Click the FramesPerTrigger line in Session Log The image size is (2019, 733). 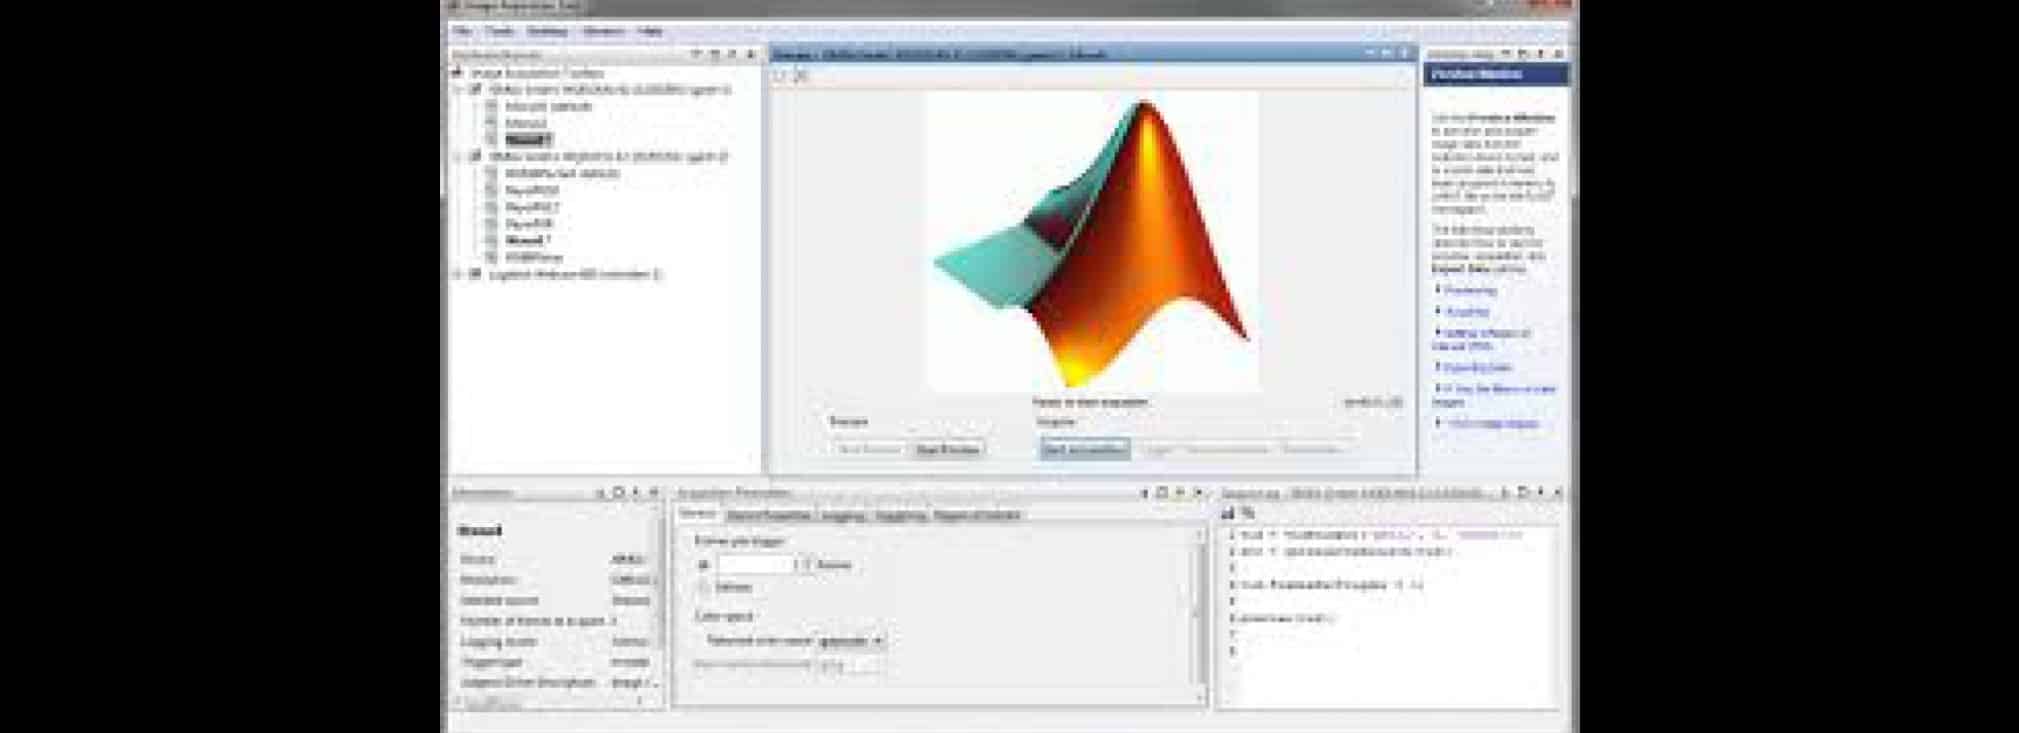pyautogui.click(x=1332, y=585)
